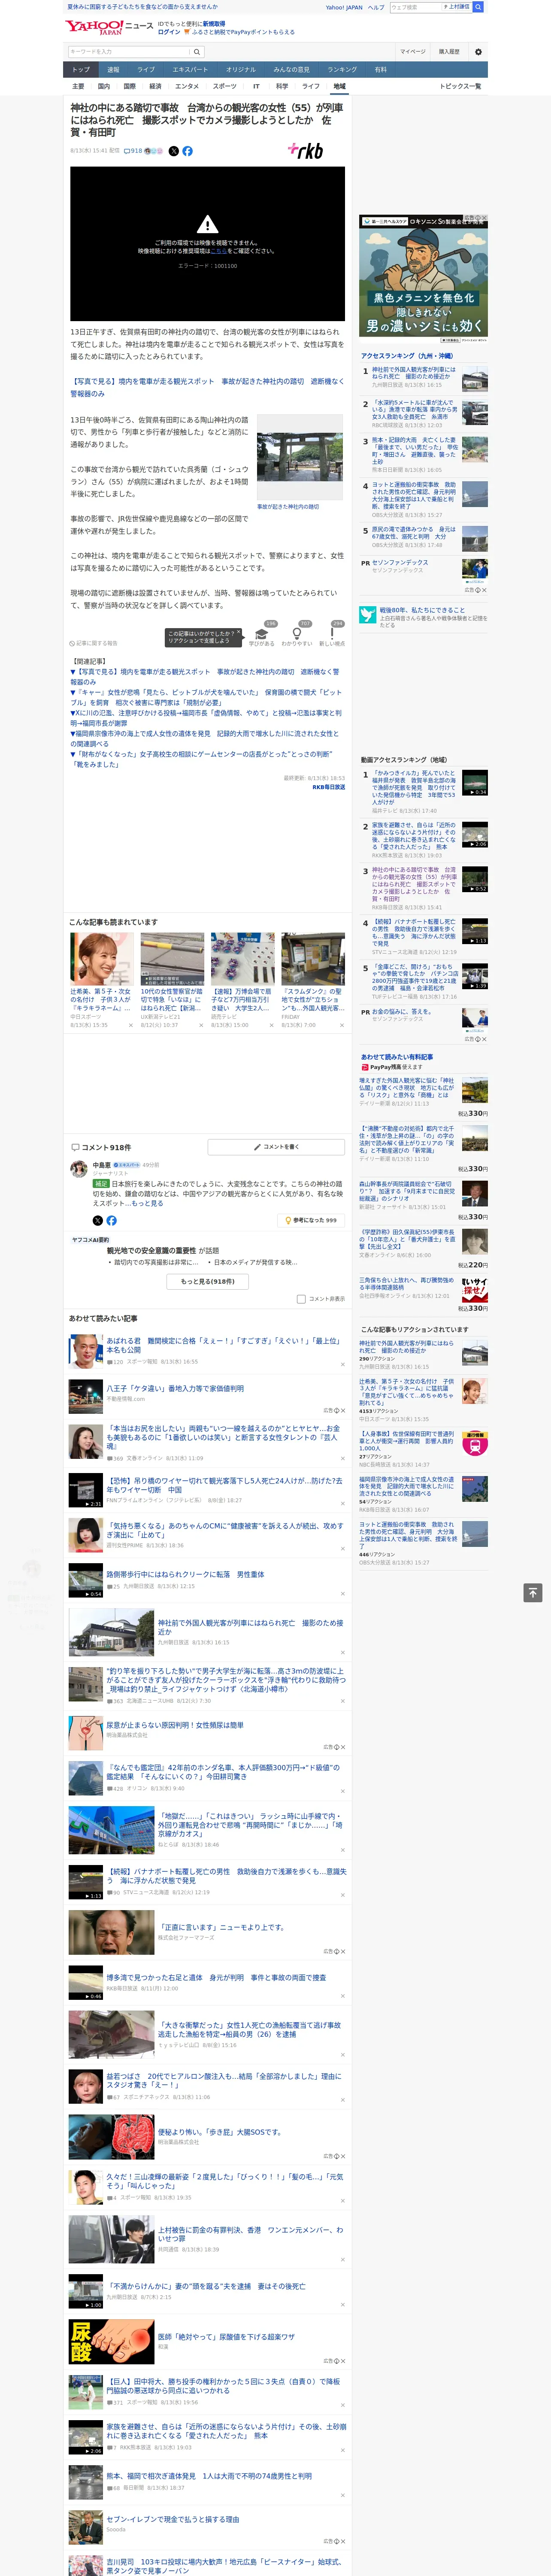Open the エンタメ category tab
The height and width of the screenshot is (2576, 551).
coord(187,86)
